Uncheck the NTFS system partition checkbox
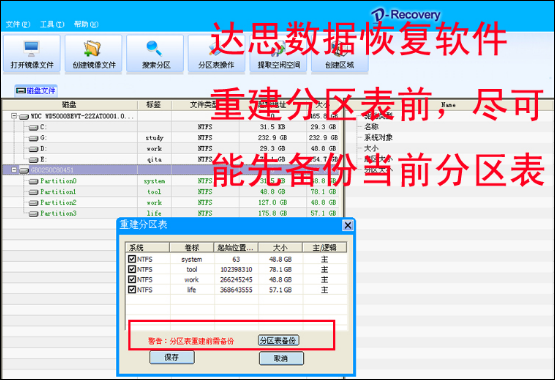 (x=132, y=259)
